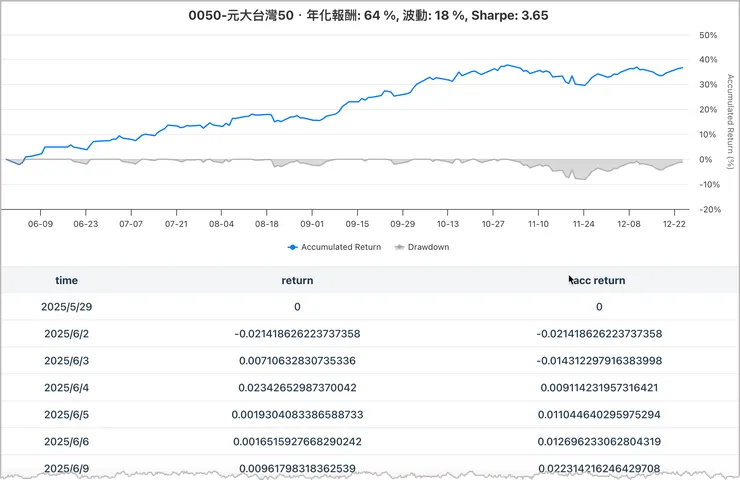Screen dimensions: 740x480
Task: Select the date cell 2025/6/4
Action: pyautogui.click(x=67, y=387)
